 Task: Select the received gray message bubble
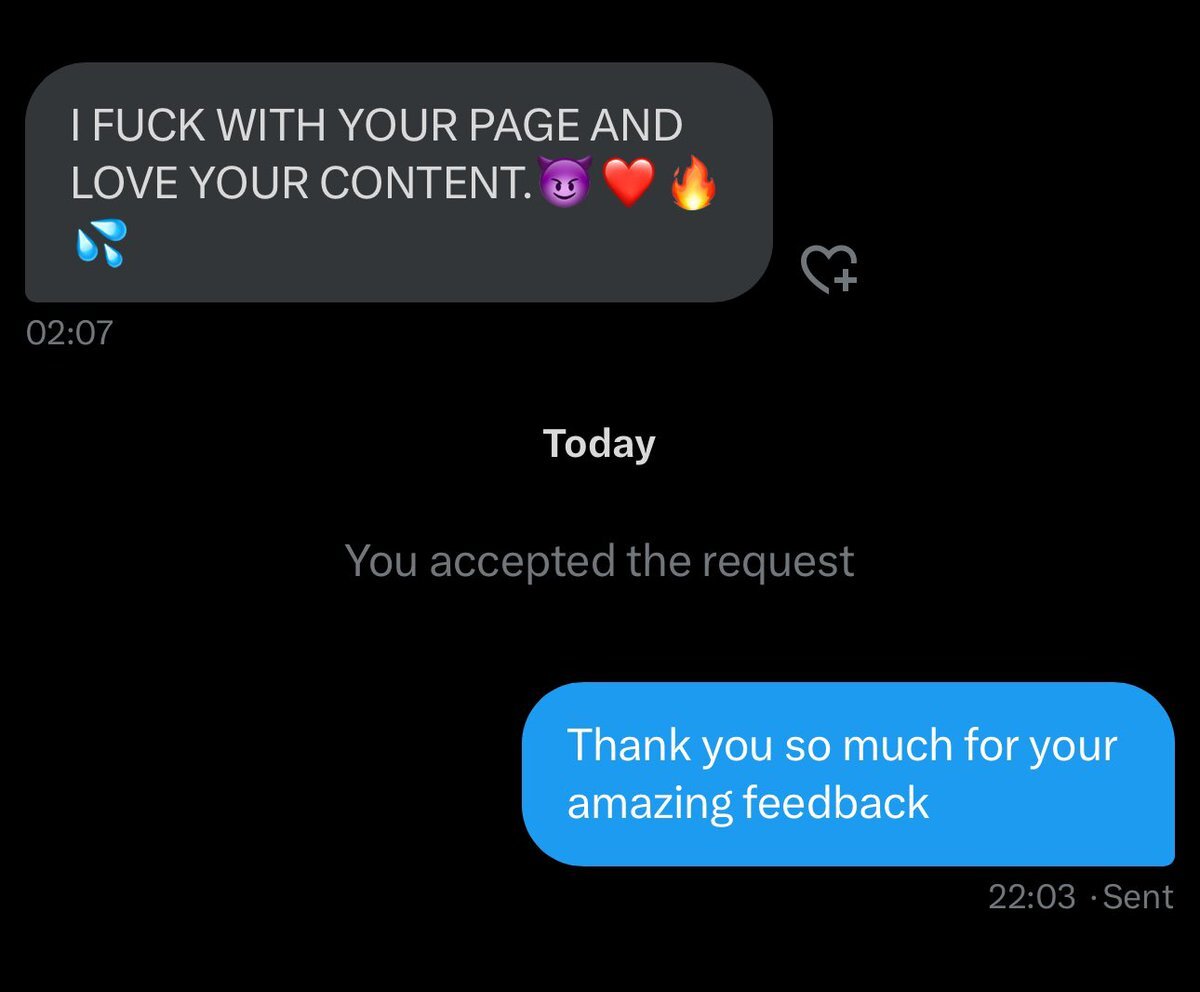(x=399, y=182)
